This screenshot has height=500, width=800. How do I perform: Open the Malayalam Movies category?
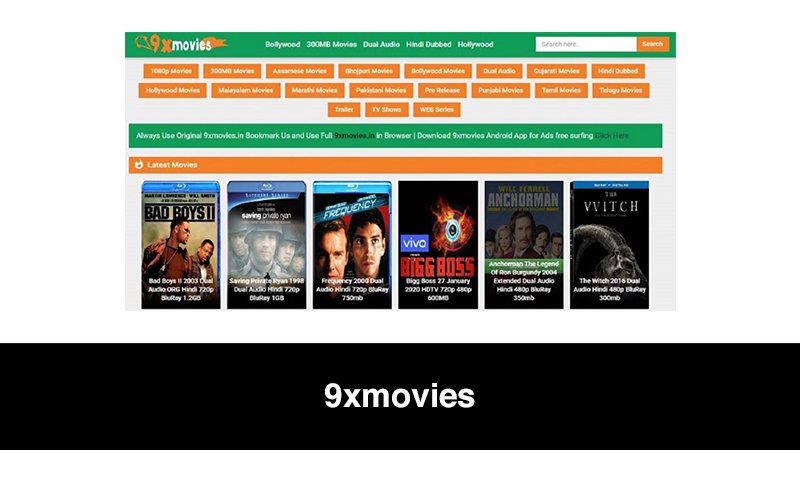246,90
